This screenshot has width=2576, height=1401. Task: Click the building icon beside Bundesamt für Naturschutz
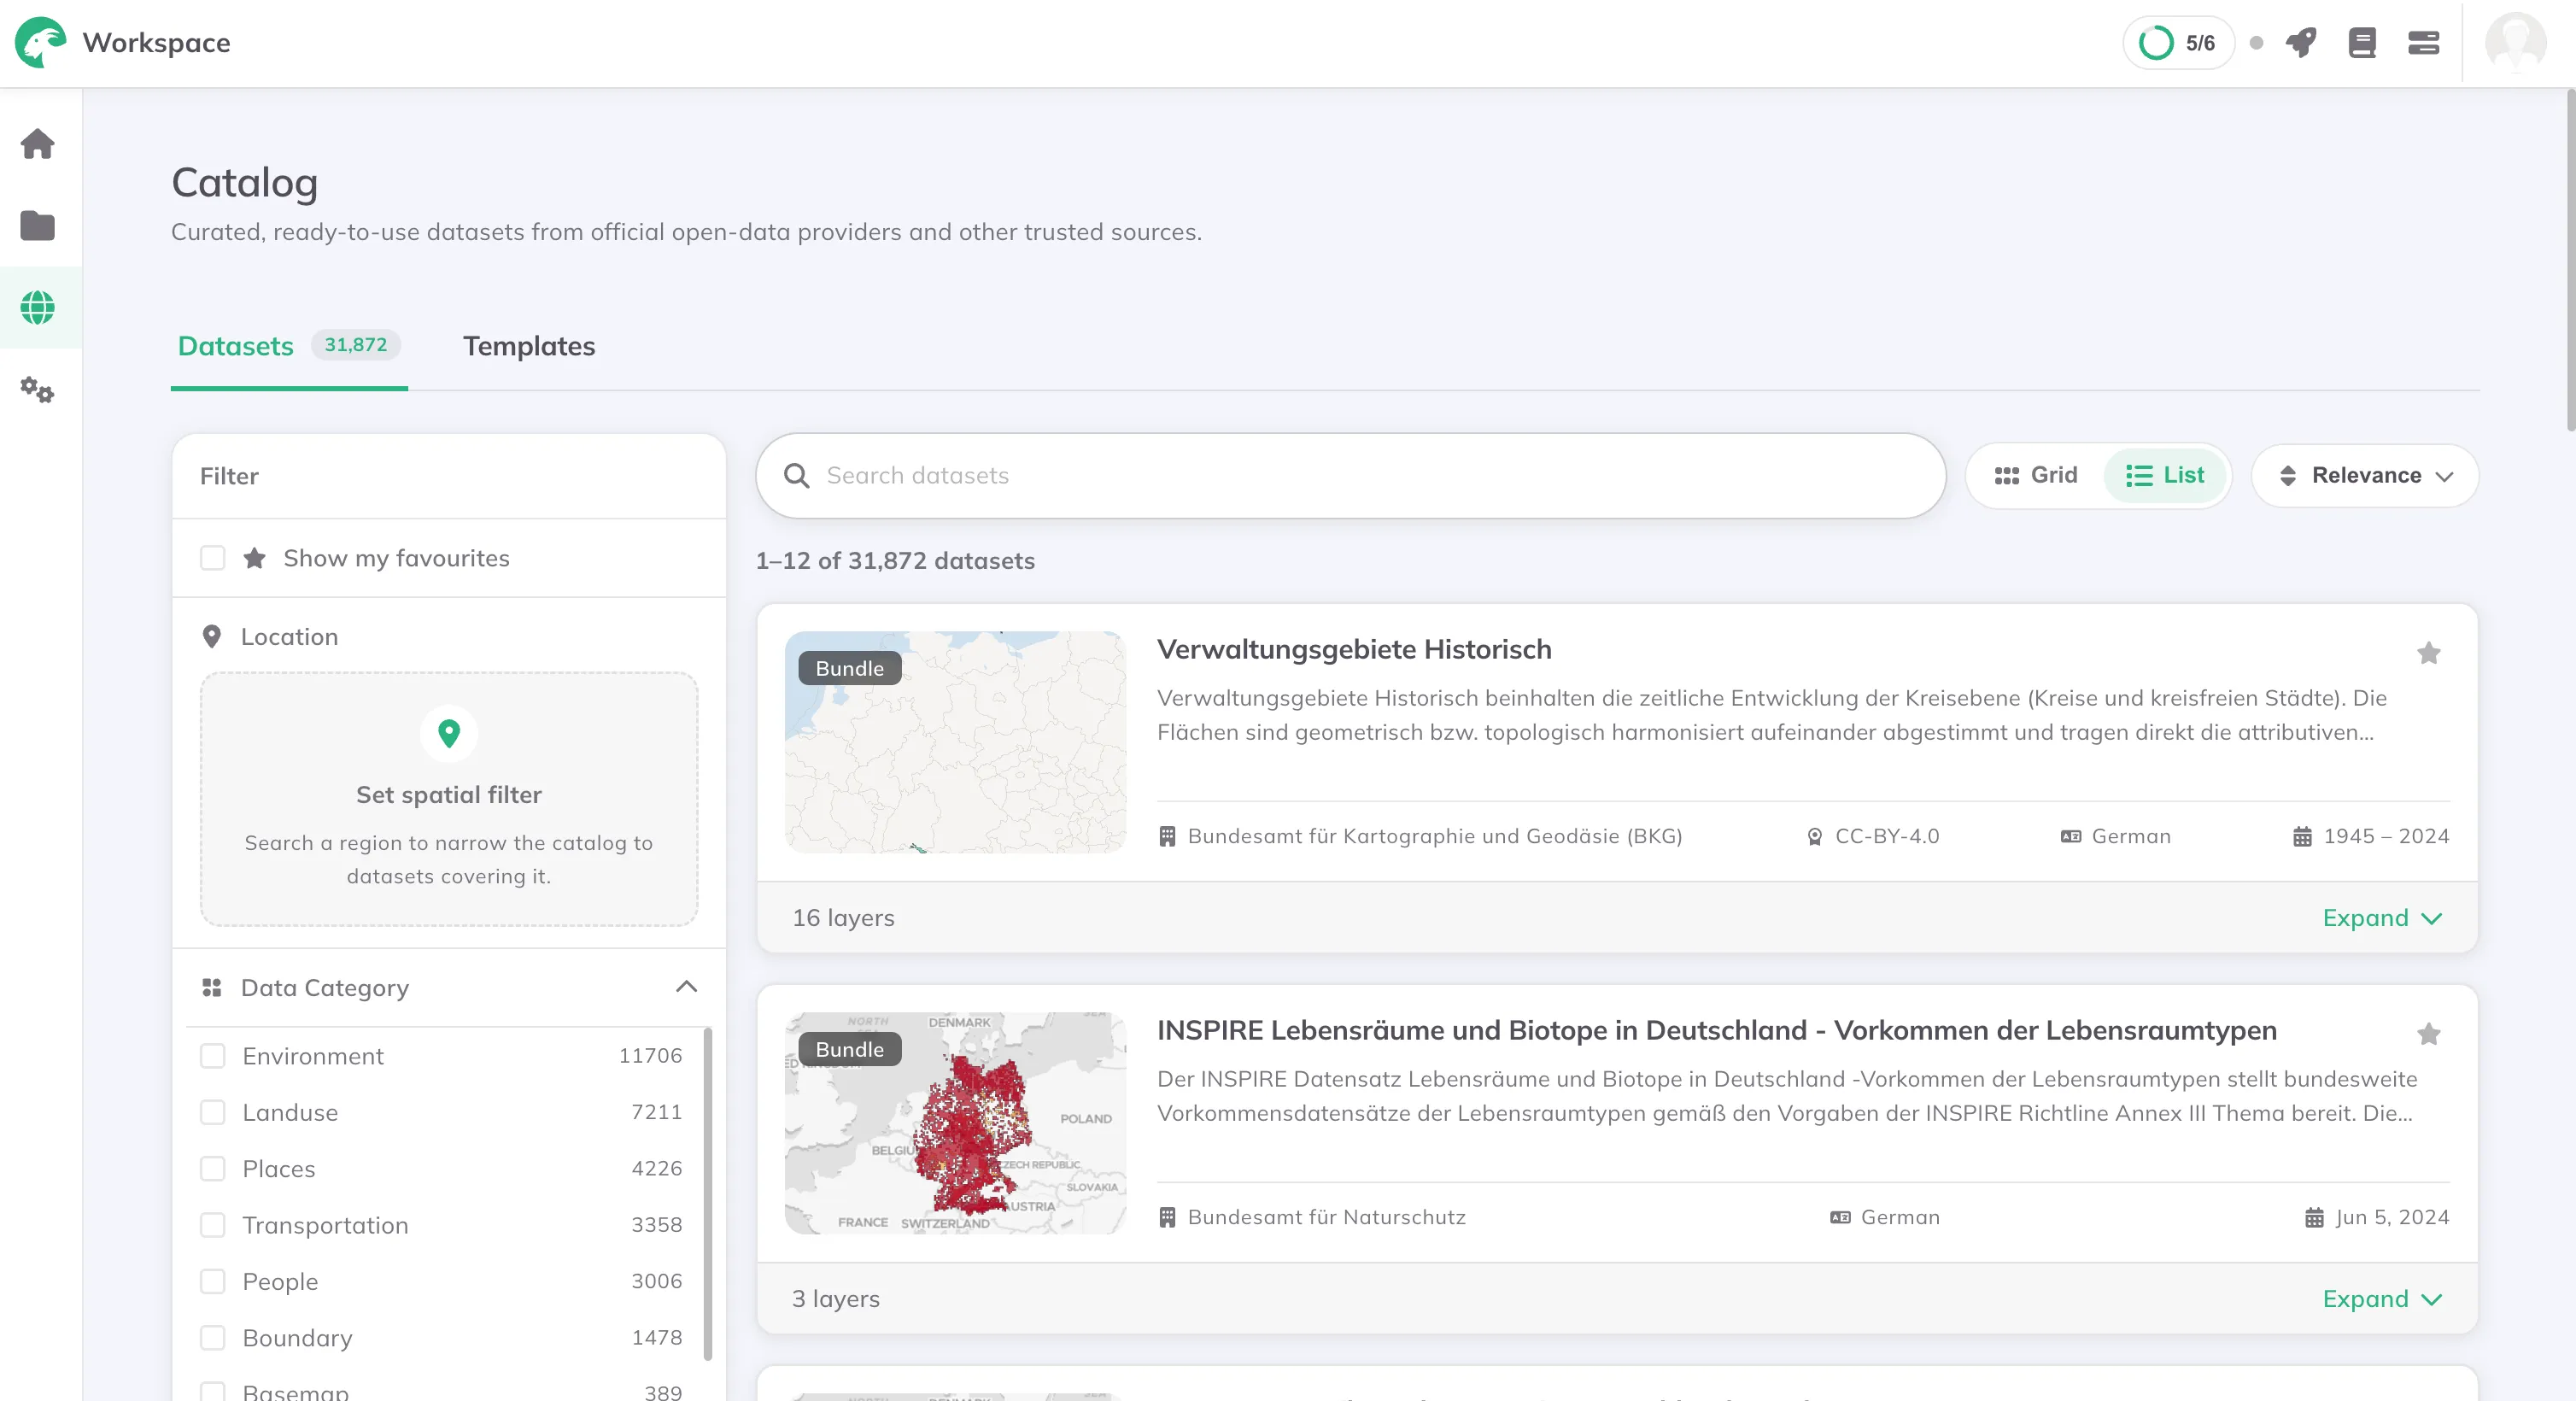pyautogui.click(x=1167, y=1218)
